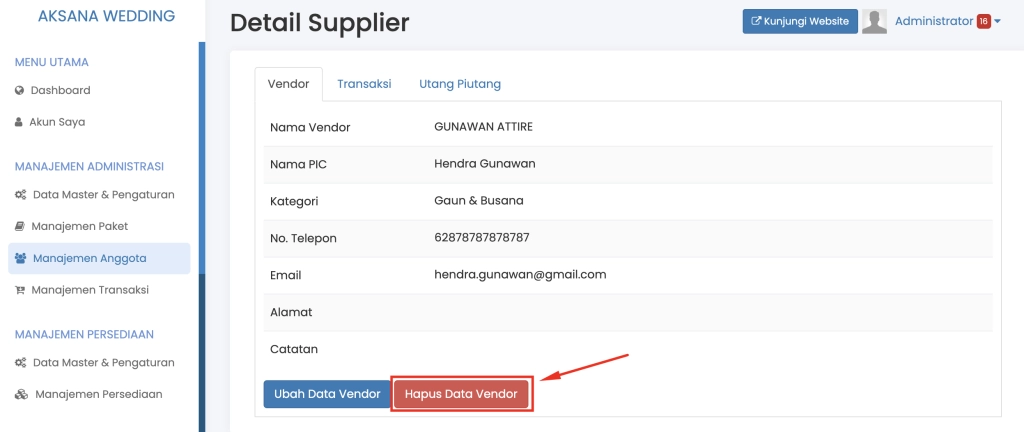The height and width of the screenshot is (432, 1024).
Task: Click the Email label
Action: [286, 275]
